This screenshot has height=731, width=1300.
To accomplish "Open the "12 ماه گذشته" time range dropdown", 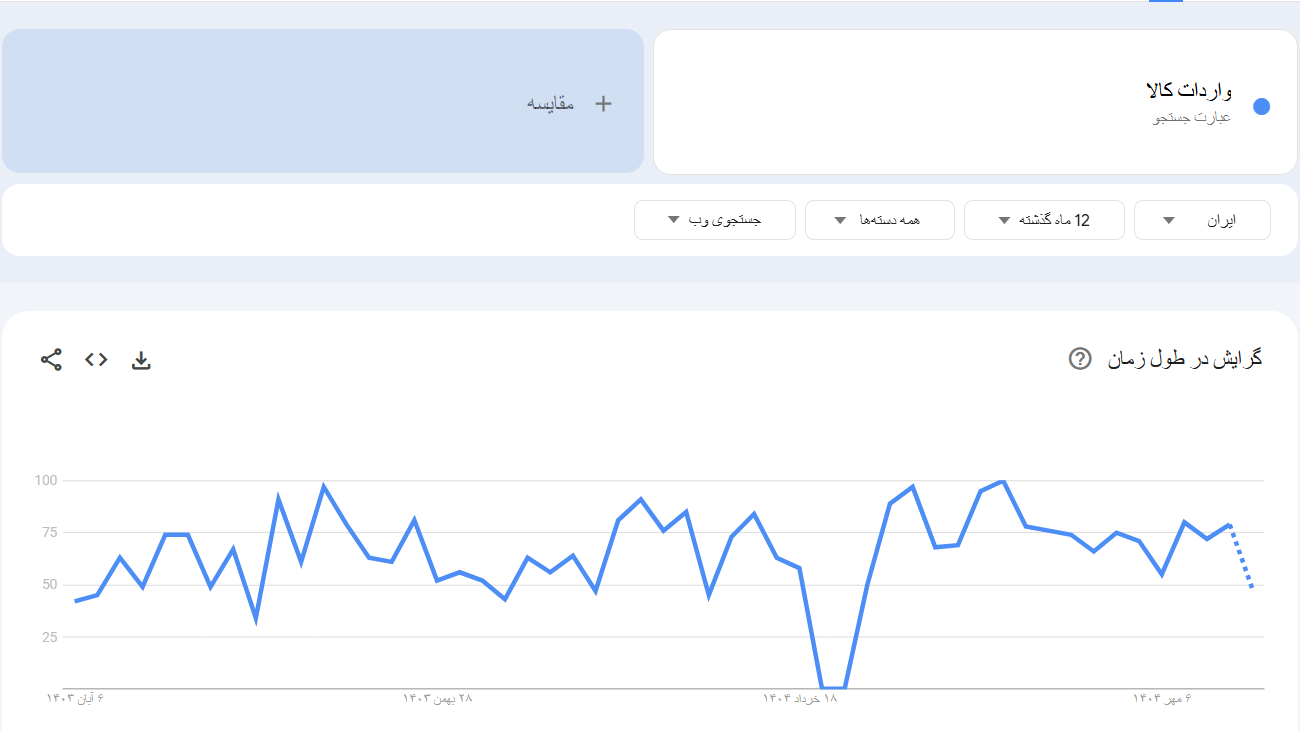I will 1044,220.
